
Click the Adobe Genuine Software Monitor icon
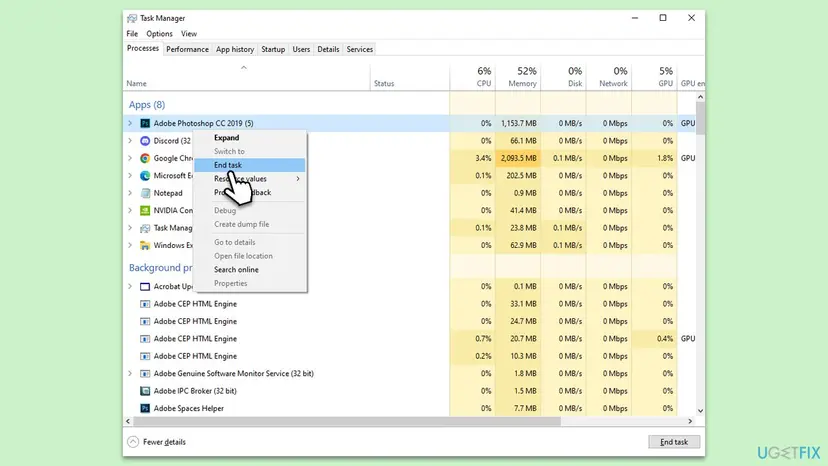[145, 374]
